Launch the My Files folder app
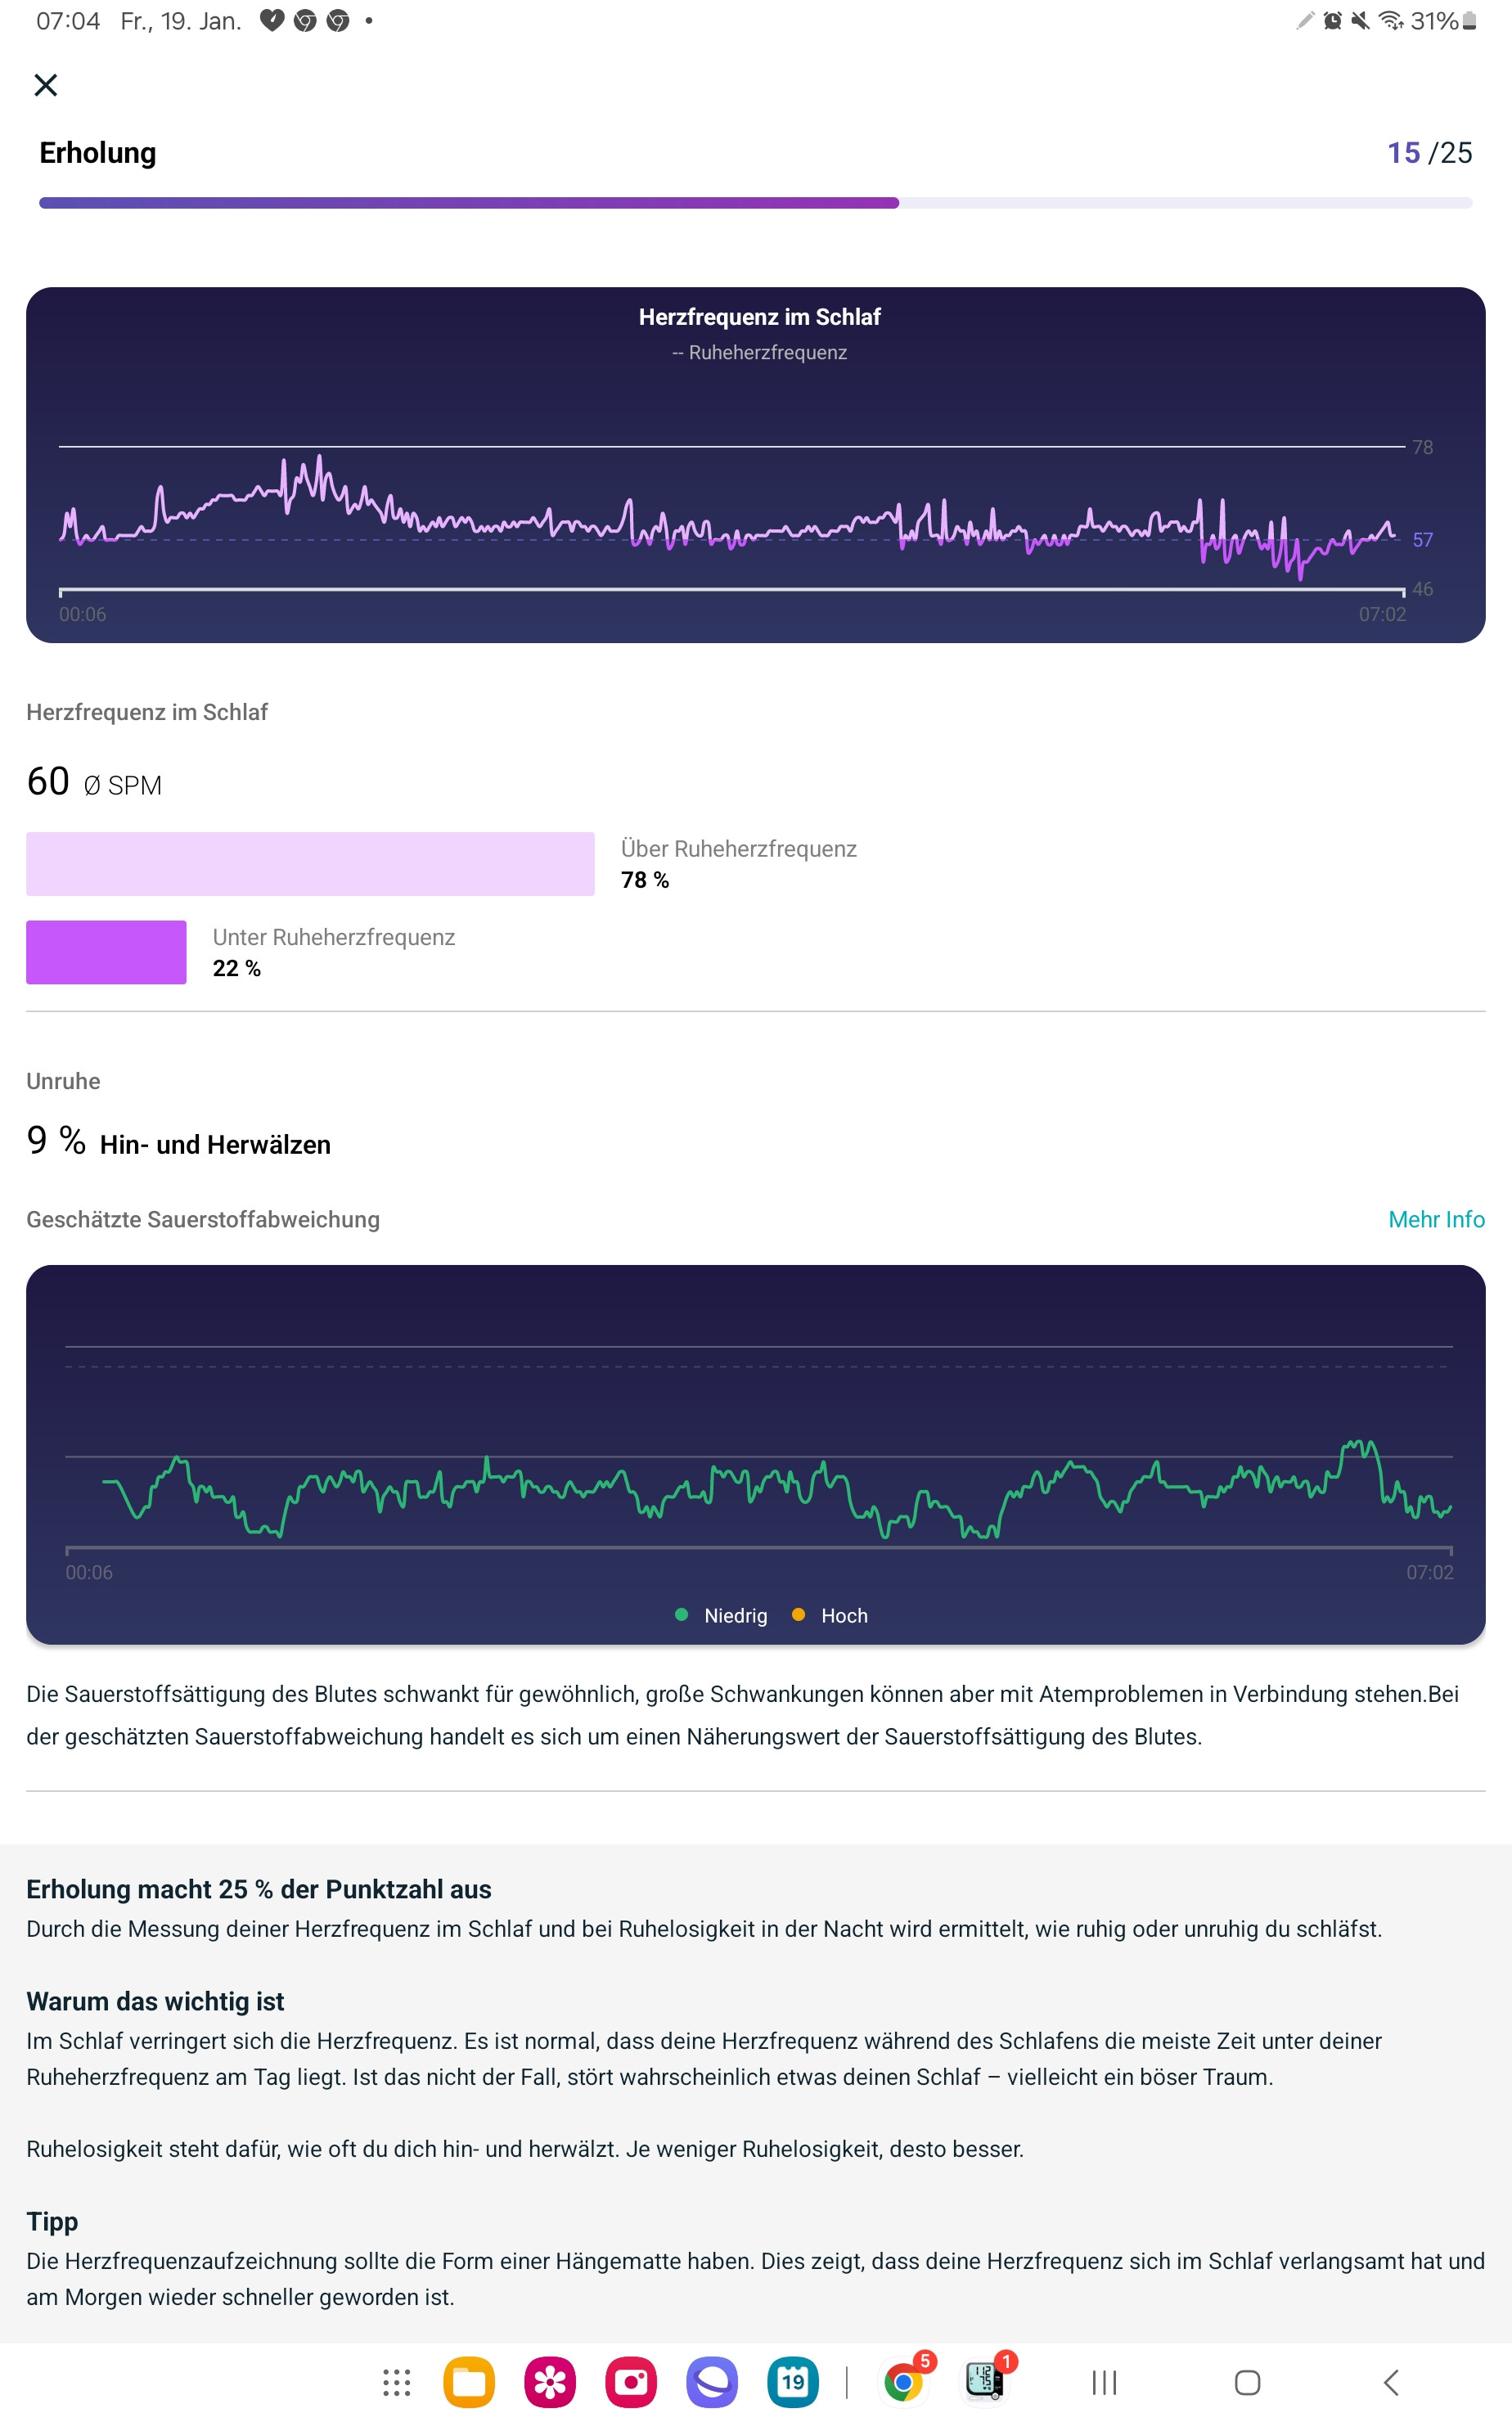The height and width of the screenshot is (2422, 1512). pos(469,2382)
